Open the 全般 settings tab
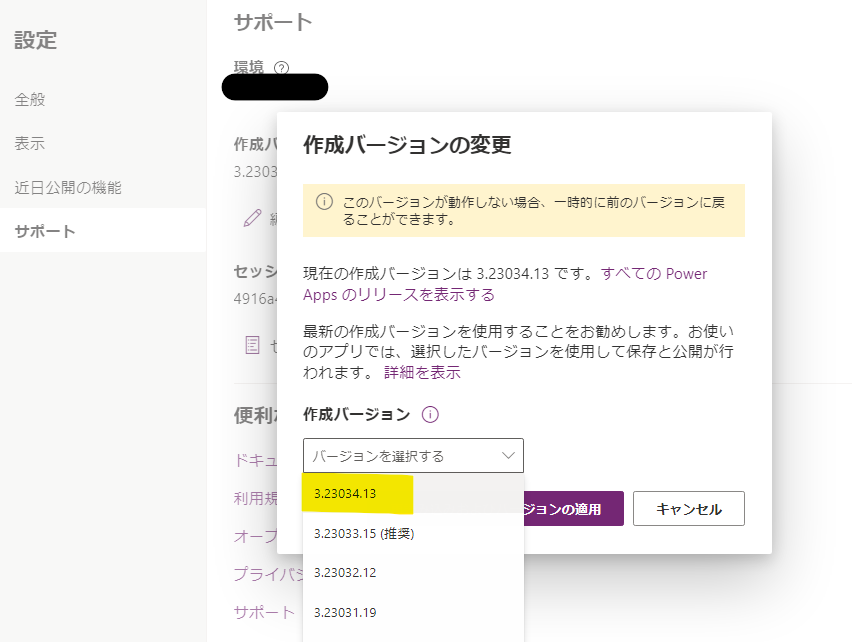Screen dimensions: 852x642 (x=30, y=100)
